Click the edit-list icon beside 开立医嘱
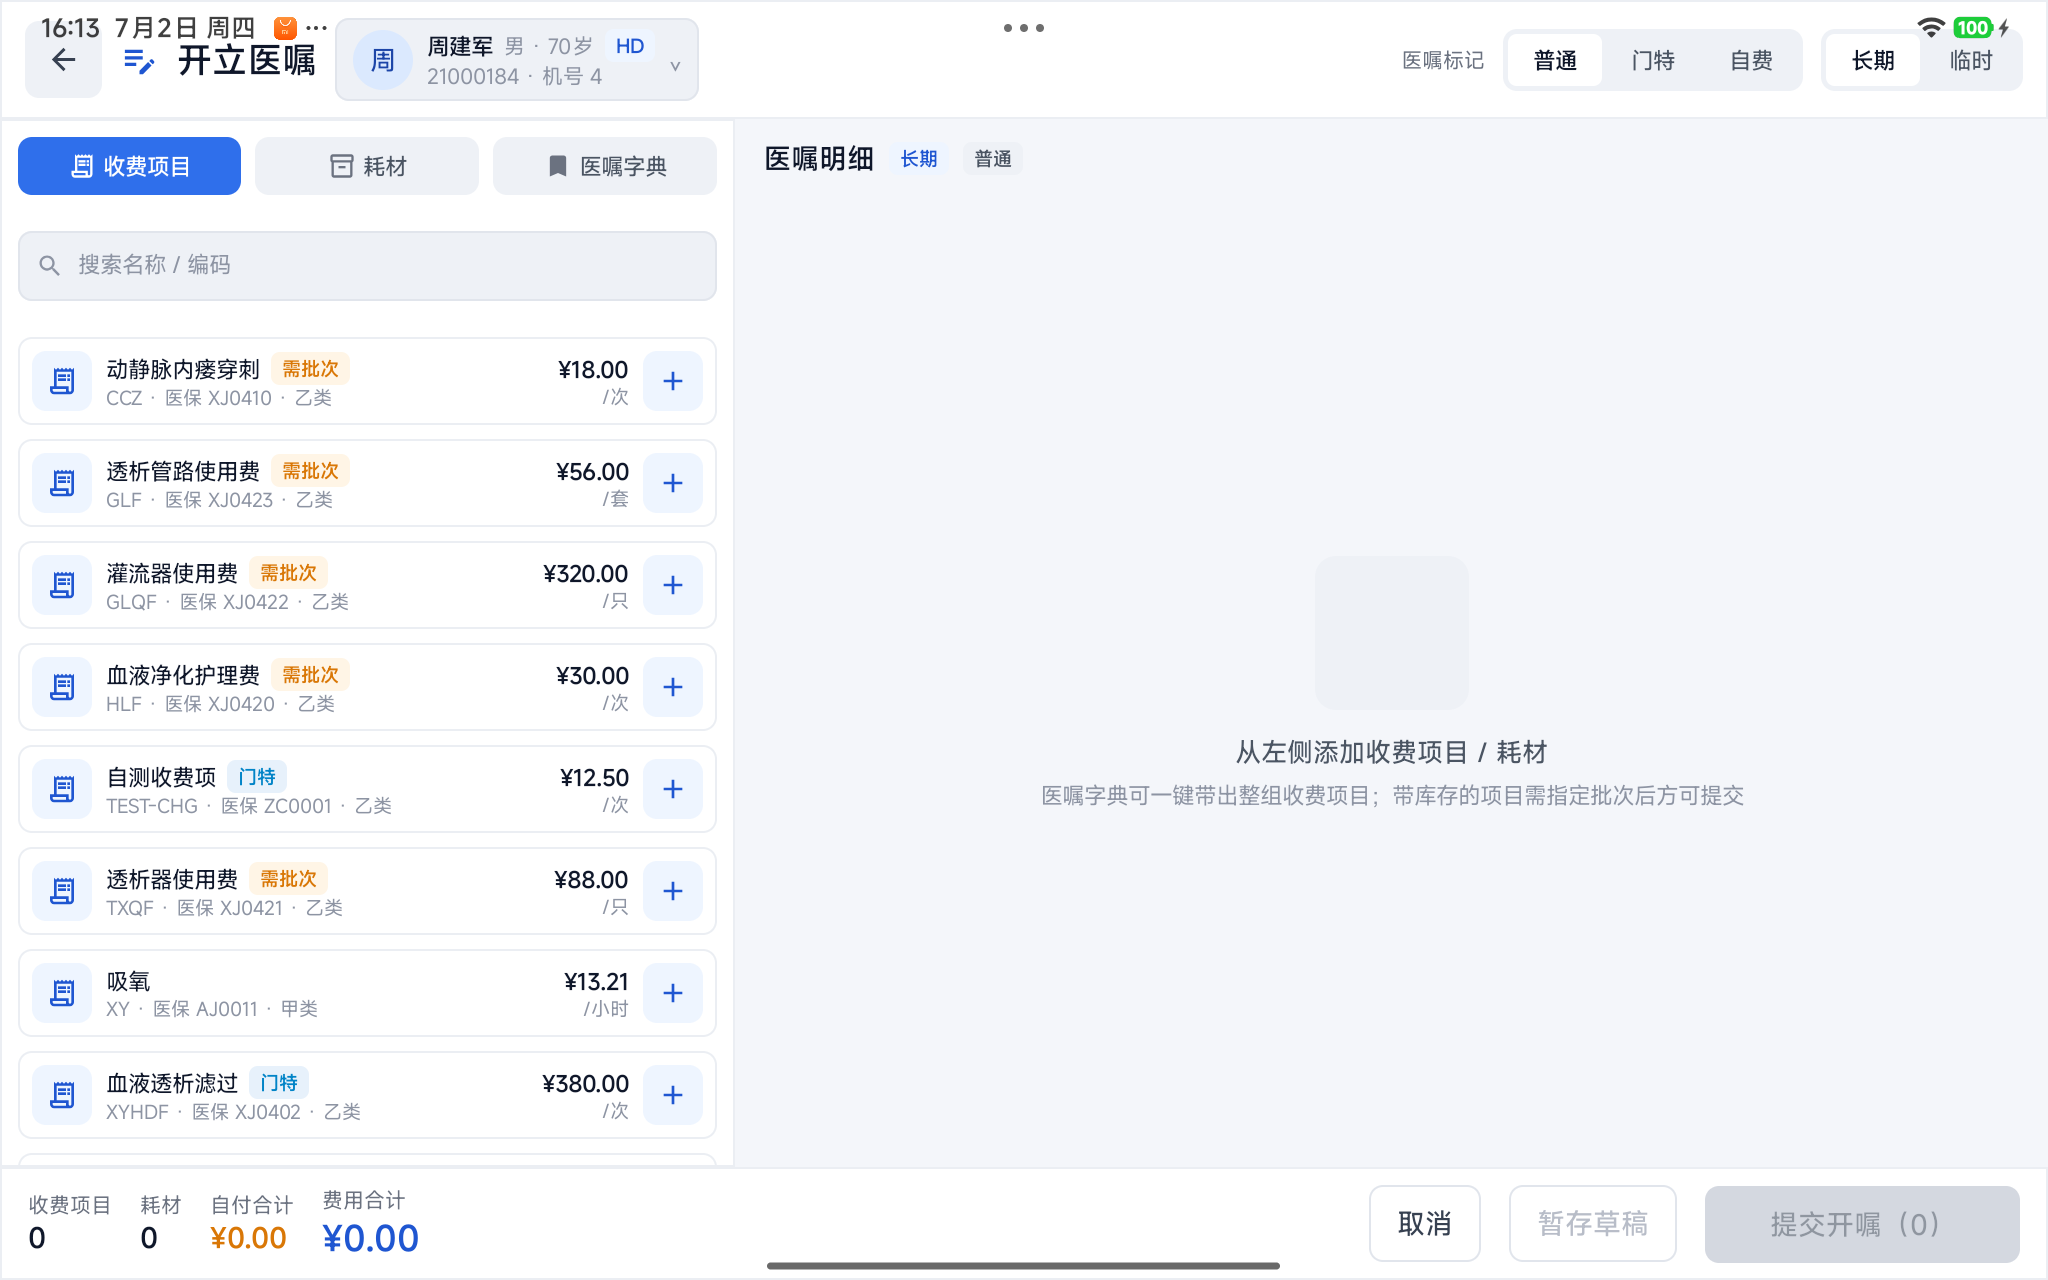2048x1280 pixels. pyautogui.click(x=139, y=61)
